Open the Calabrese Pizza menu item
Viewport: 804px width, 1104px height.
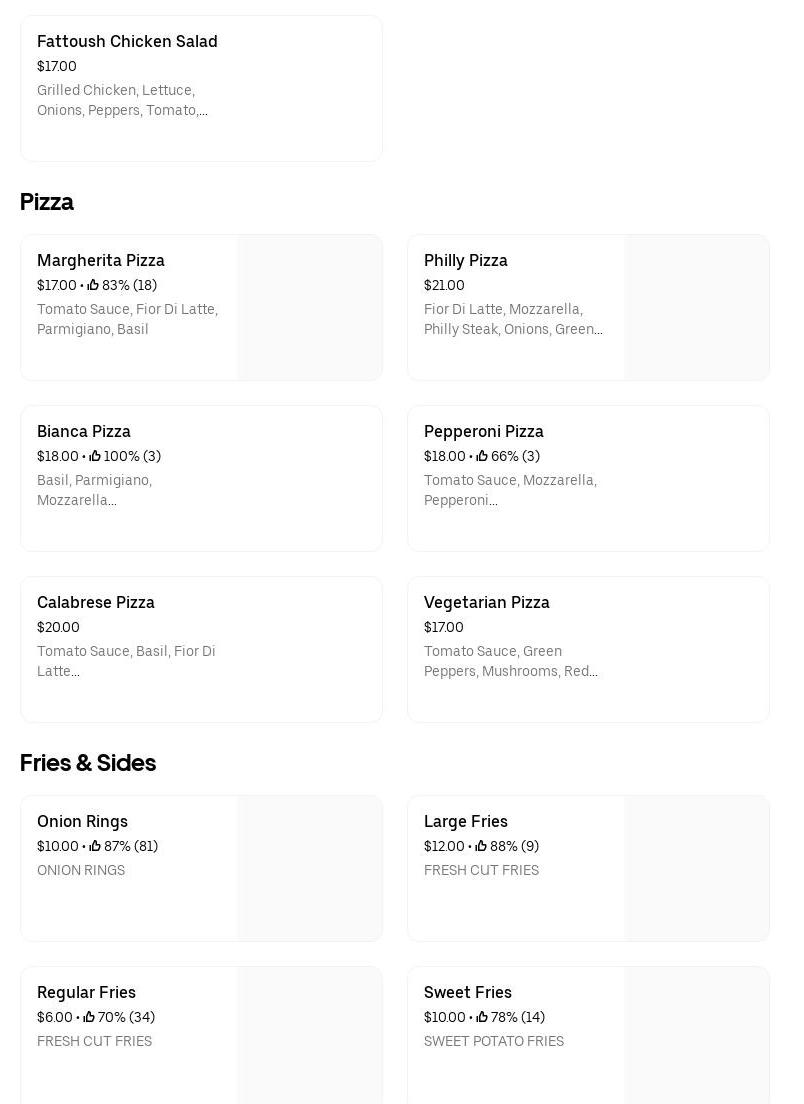pyautogui.click(x=96, y=602)
